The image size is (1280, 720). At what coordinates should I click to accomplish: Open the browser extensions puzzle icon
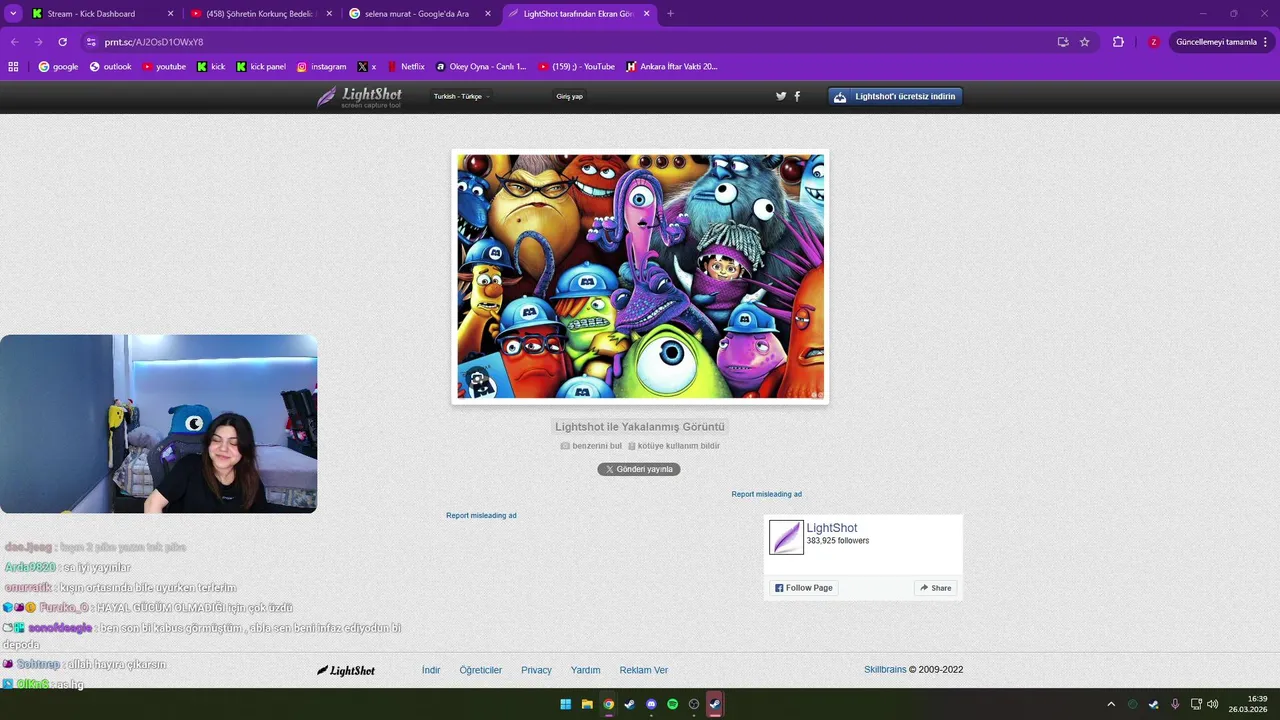1118,42
